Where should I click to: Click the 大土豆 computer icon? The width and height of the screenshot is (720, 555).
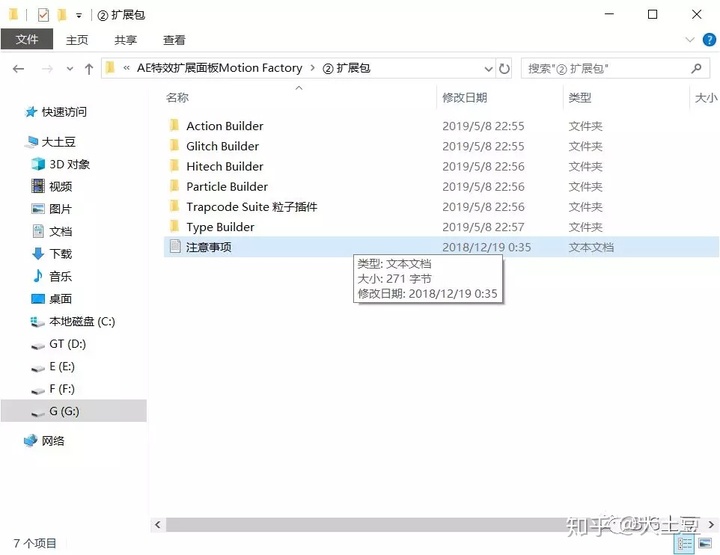click(x=32, y=141)
